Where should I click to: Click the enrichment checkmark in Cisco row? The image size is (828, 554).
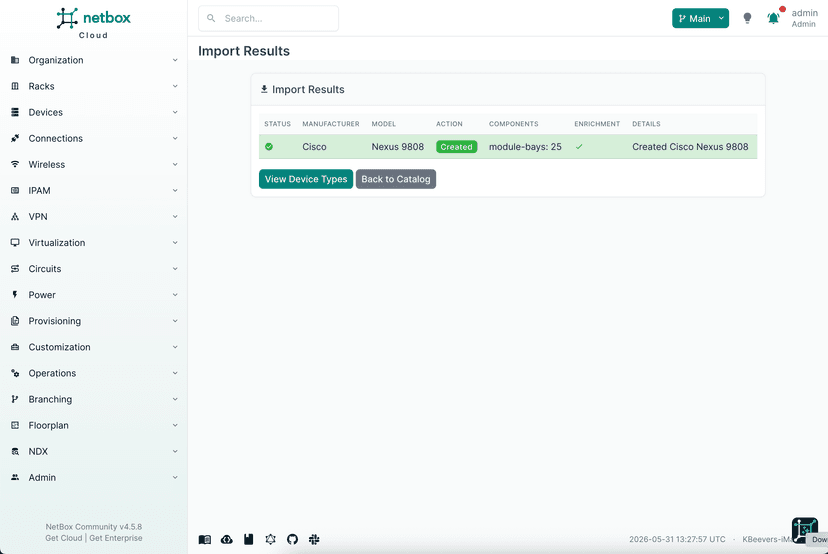pos(579,147)
